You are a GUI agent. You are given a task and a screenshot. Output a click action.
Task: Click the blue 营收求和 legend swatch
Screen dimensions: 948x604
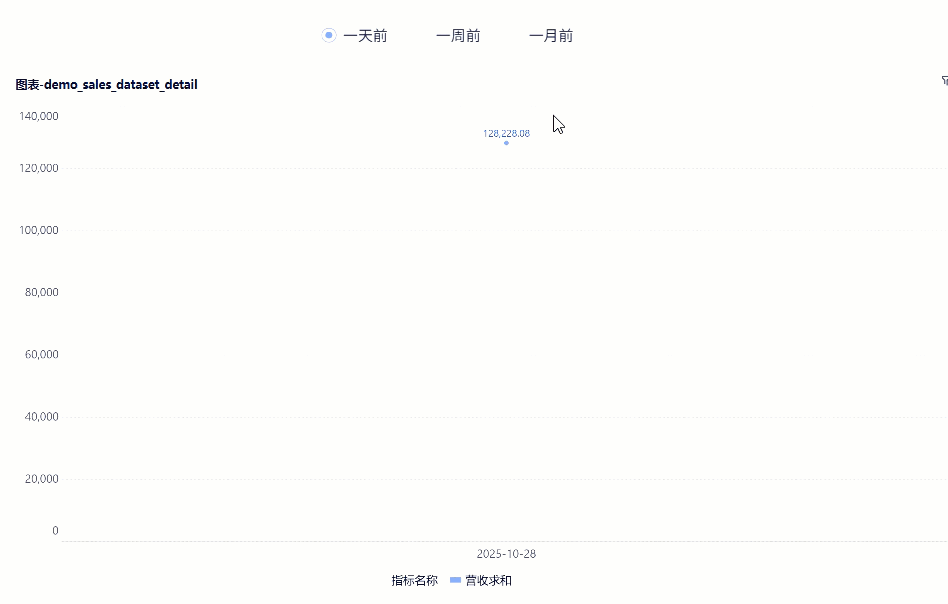[455, 580]
